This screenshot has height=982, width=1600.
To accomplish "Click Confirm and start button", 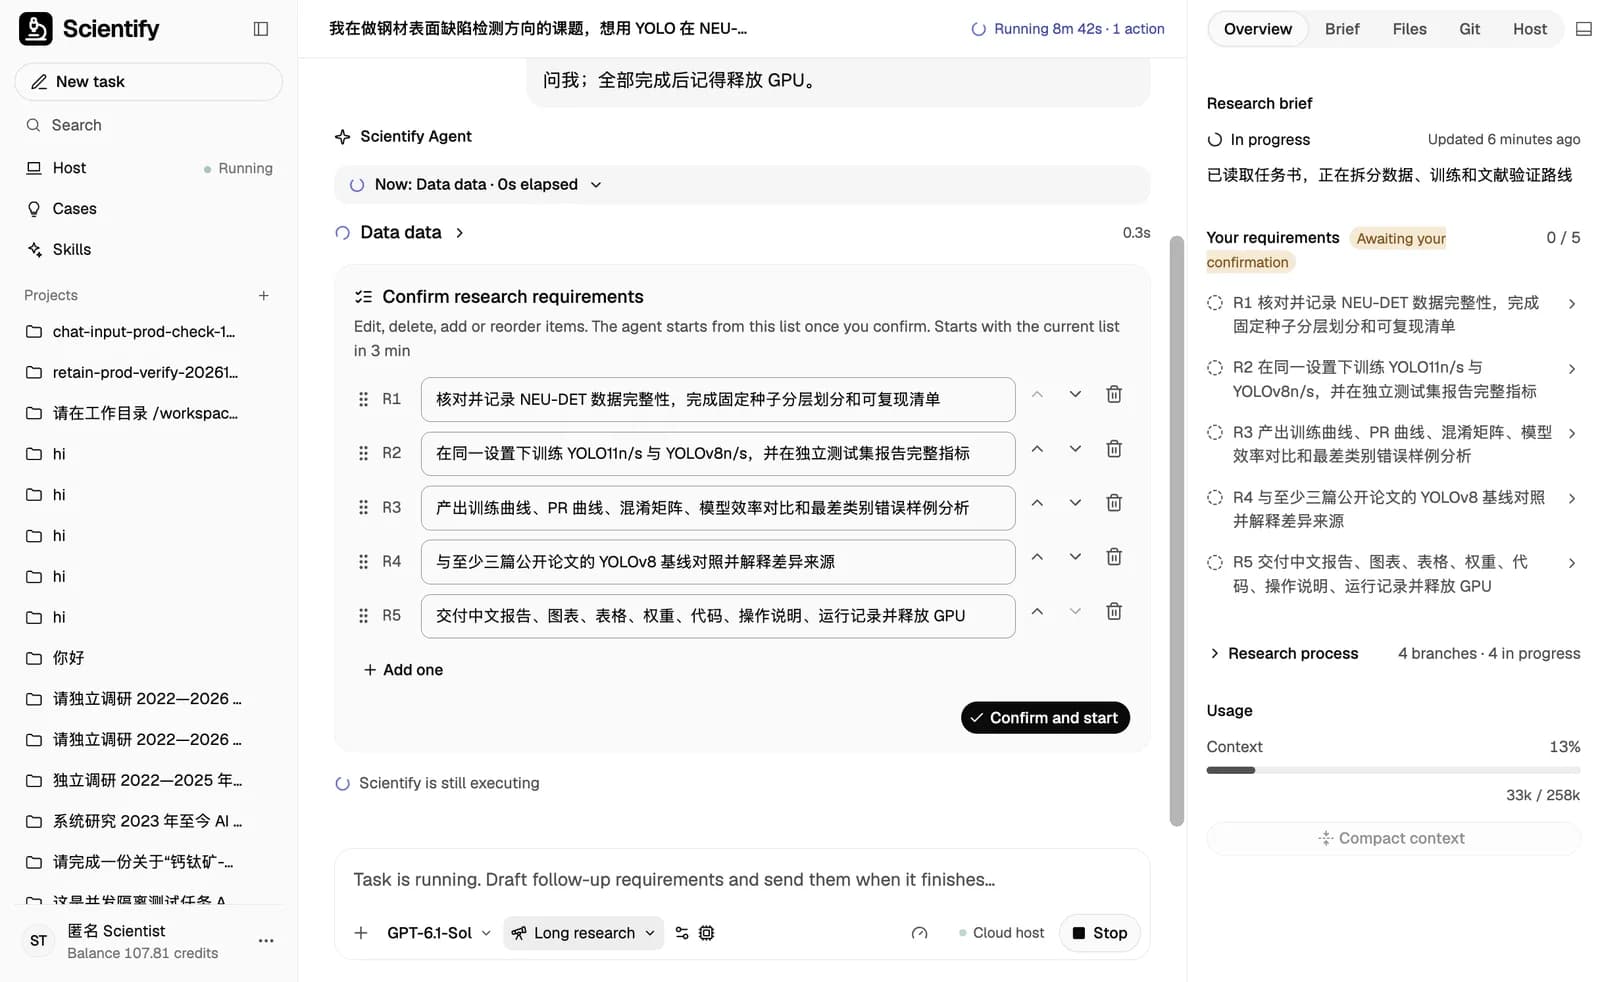I will click(1045, 718).
